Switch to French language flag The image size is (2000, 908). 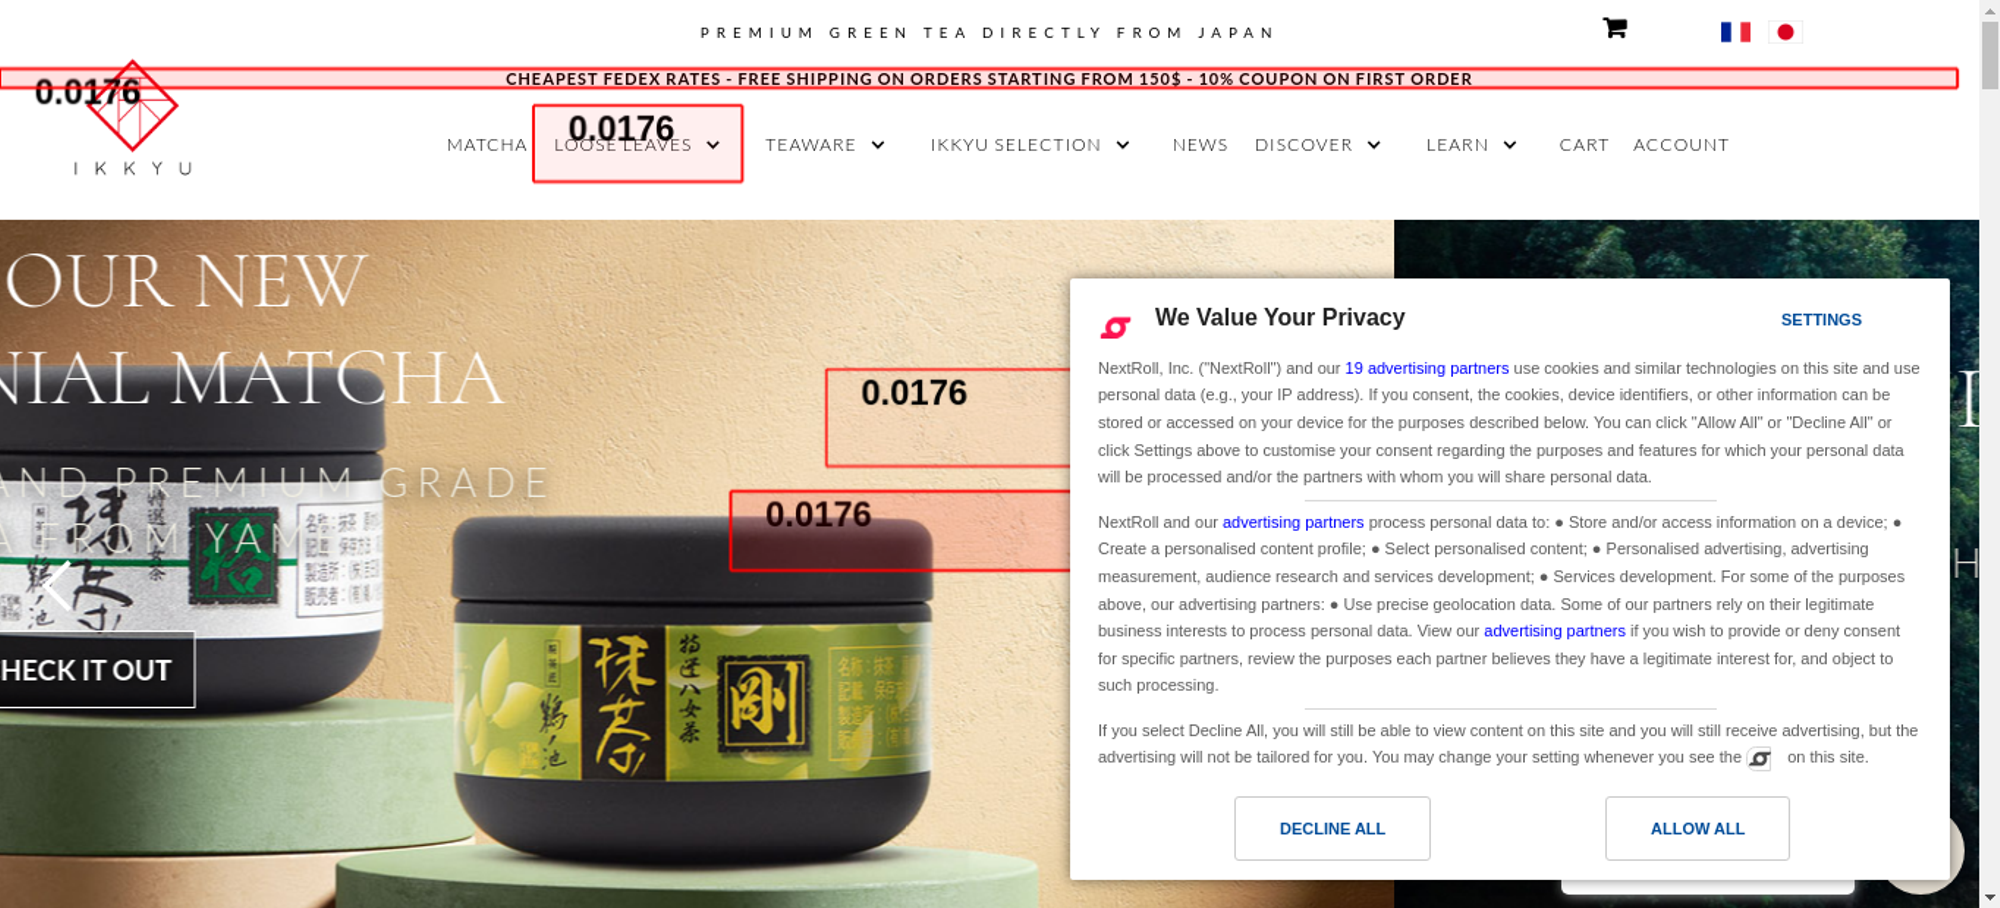click(1735, 32)
